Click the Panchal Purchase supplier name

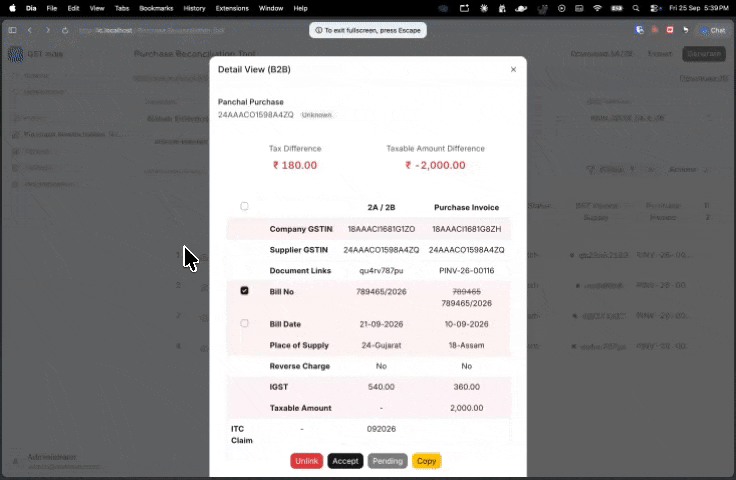coord(251,102)
